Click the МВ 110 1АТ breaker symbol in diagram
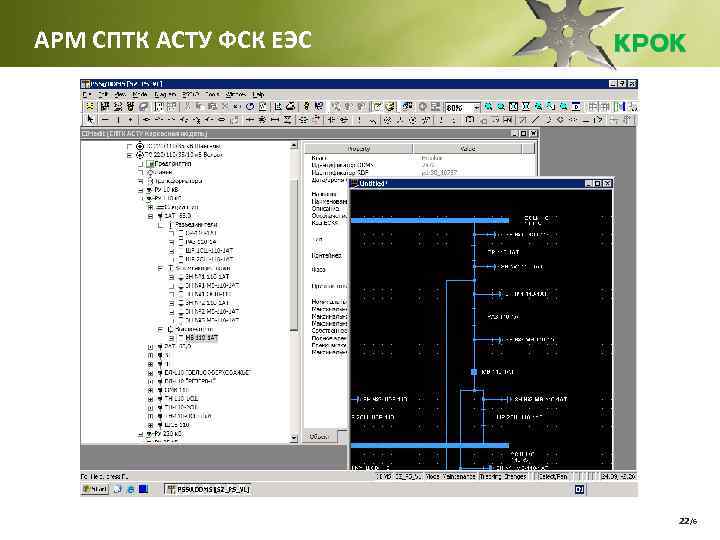 [x=474, y=372]
